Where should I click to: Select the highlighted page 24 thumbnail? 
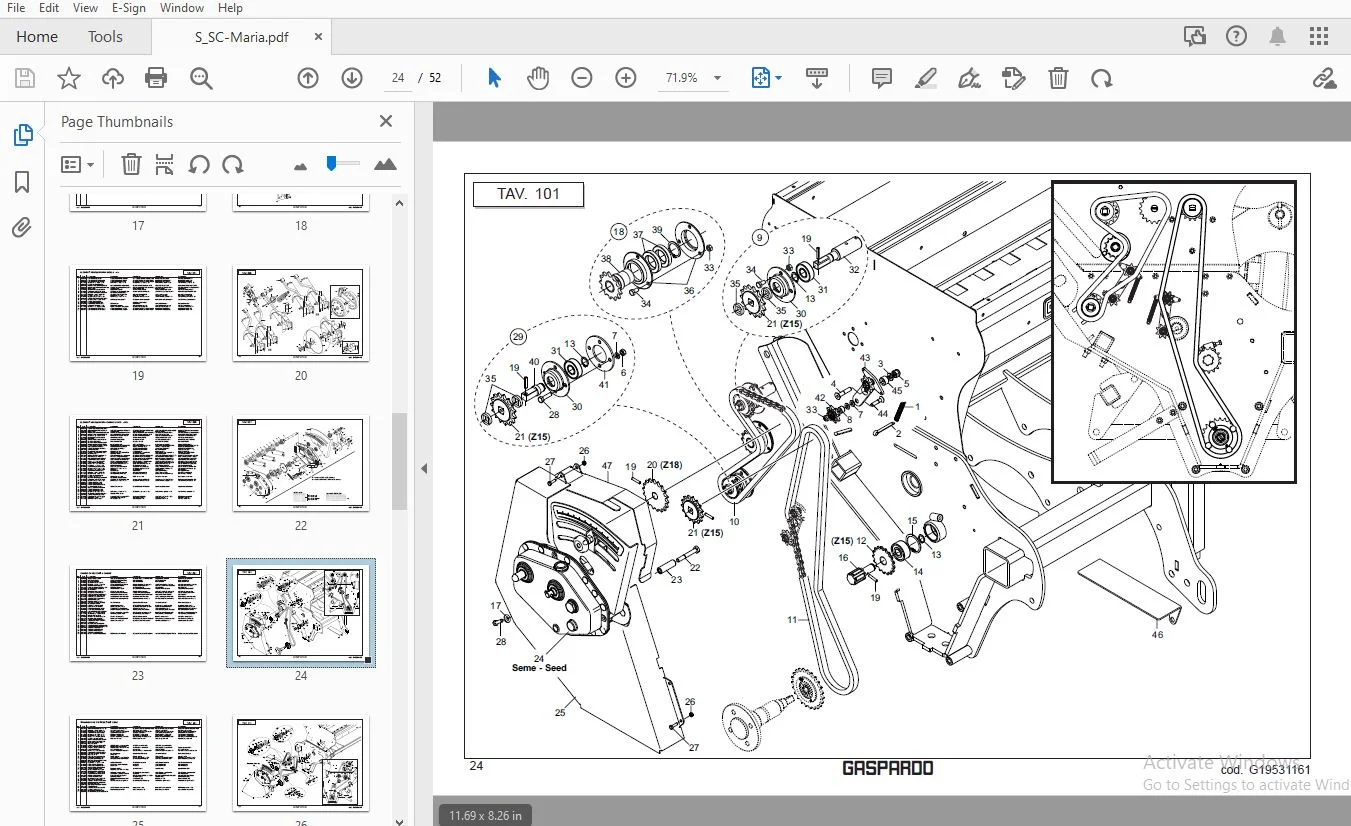point(301,613)
